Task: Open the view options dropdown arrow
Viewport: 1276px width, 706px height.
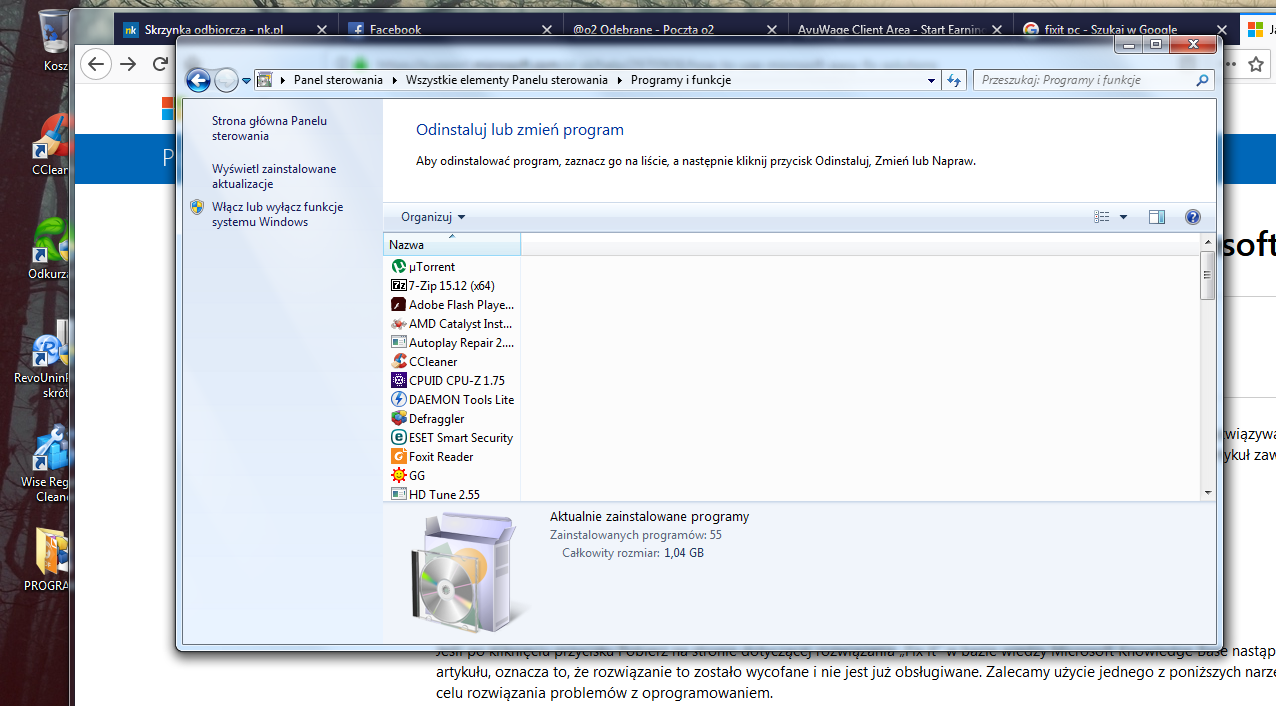Action: (x=1123, y=217)
